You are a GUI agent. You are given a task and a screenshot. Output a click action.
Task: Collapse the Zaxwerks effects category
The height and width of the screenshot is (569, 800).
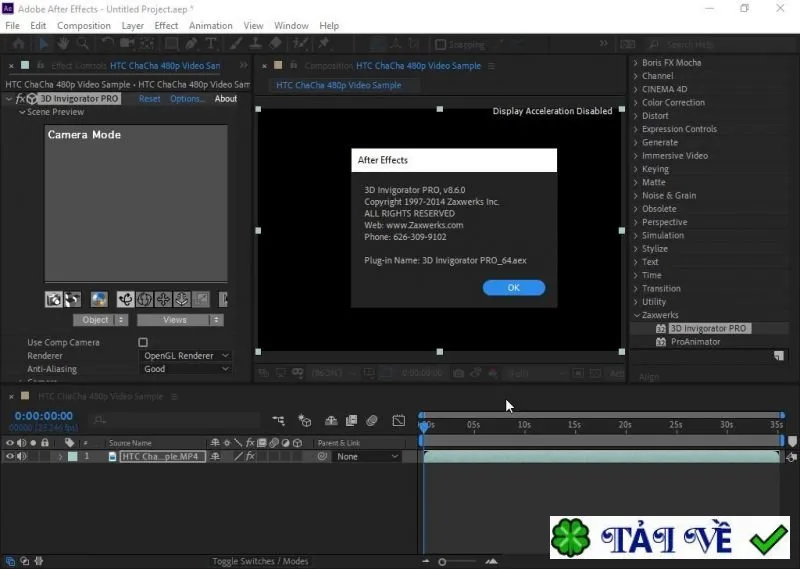pyautogui.click(x=636, y=315)
